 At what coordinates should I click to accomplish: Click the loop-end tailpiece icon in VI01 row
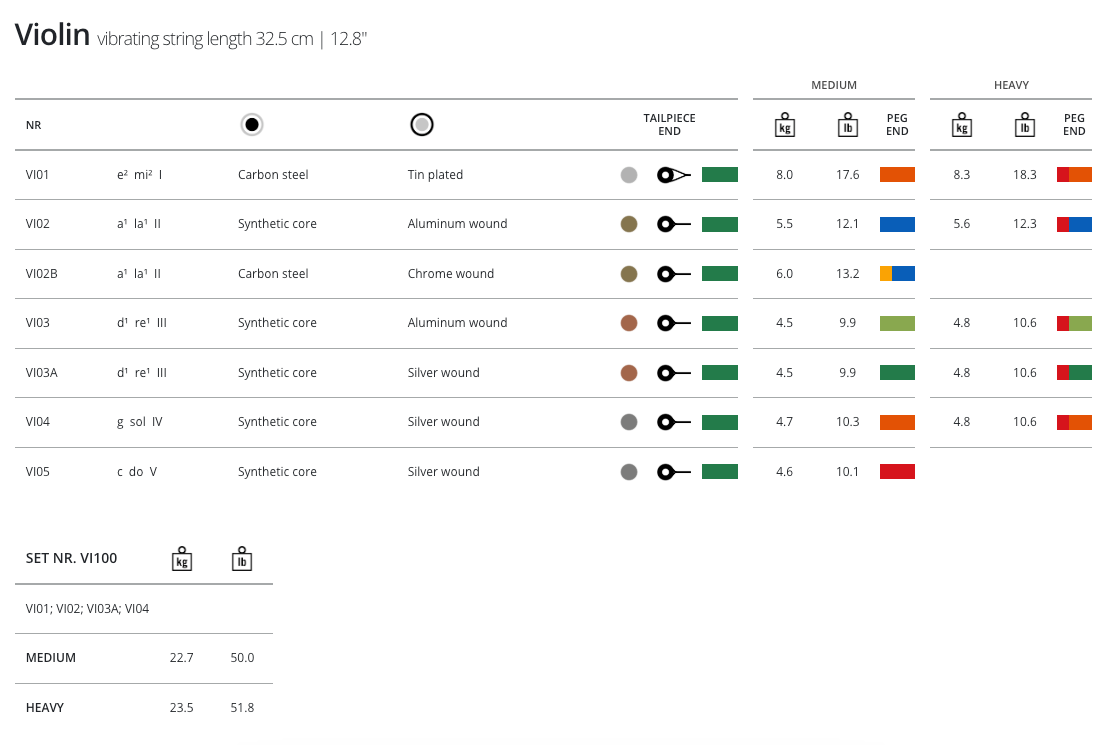(x=674, y=175)
